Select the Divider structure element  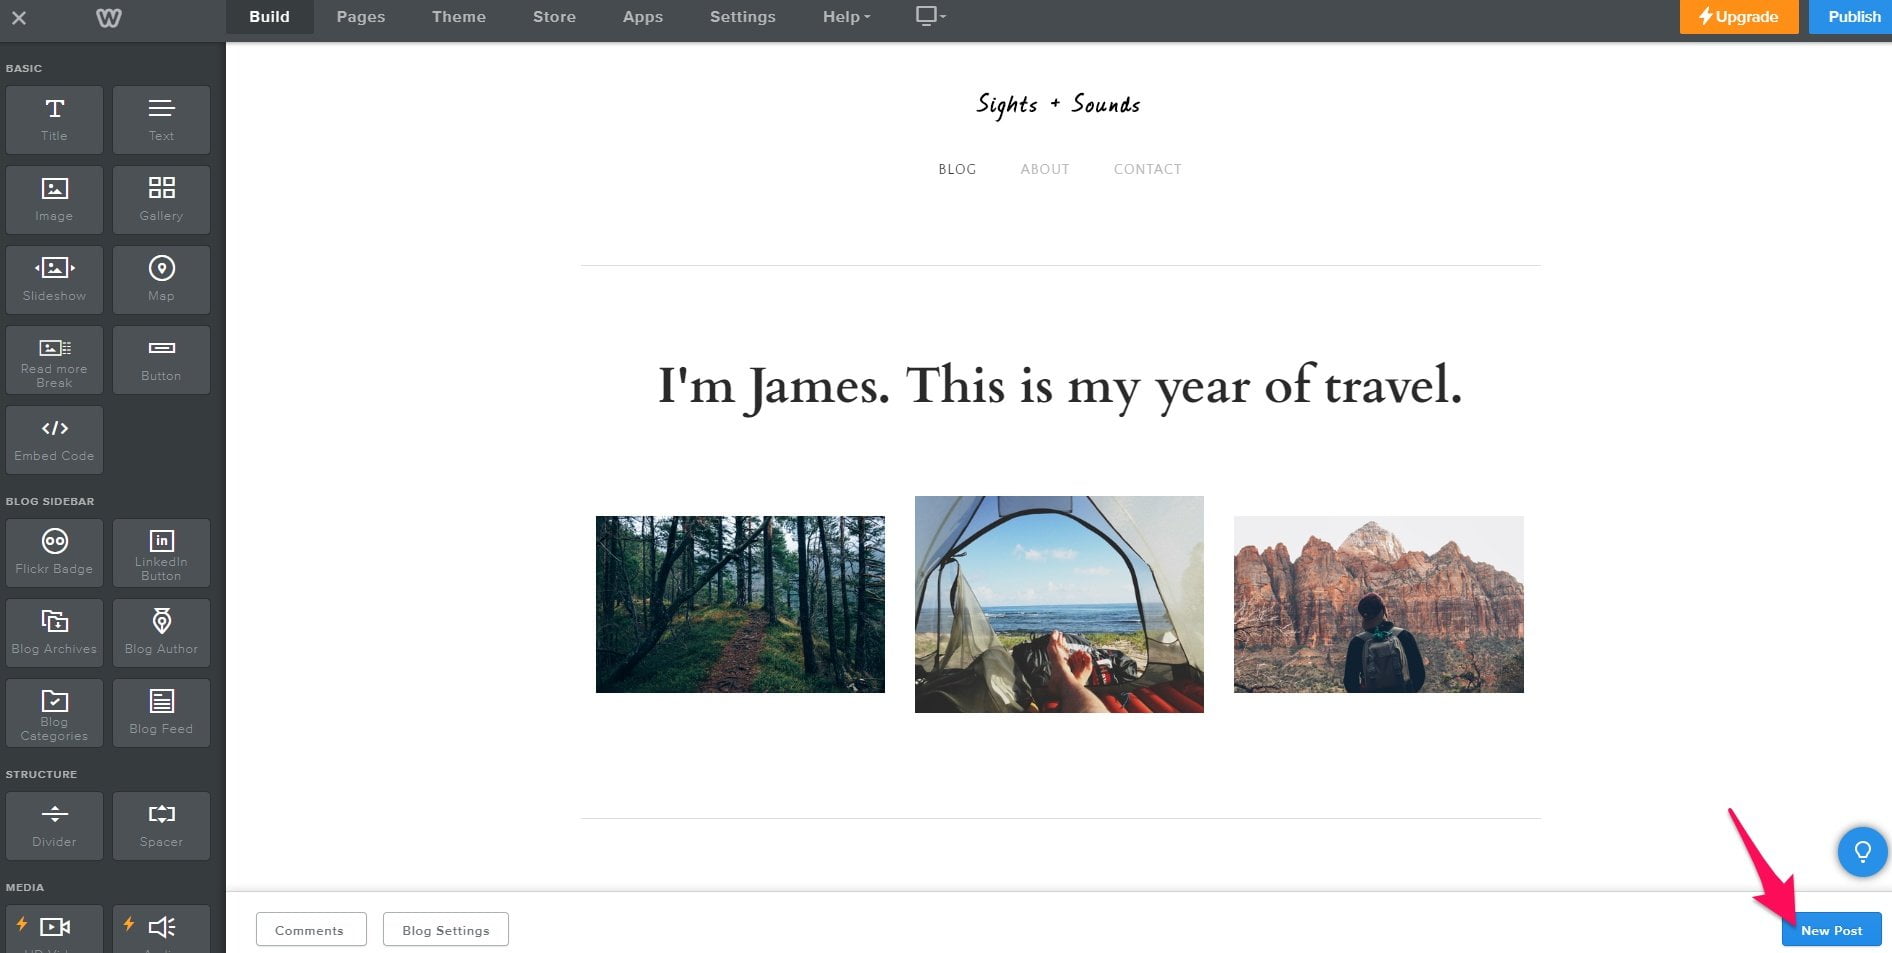pyautogui.click(x=54, y=826)
